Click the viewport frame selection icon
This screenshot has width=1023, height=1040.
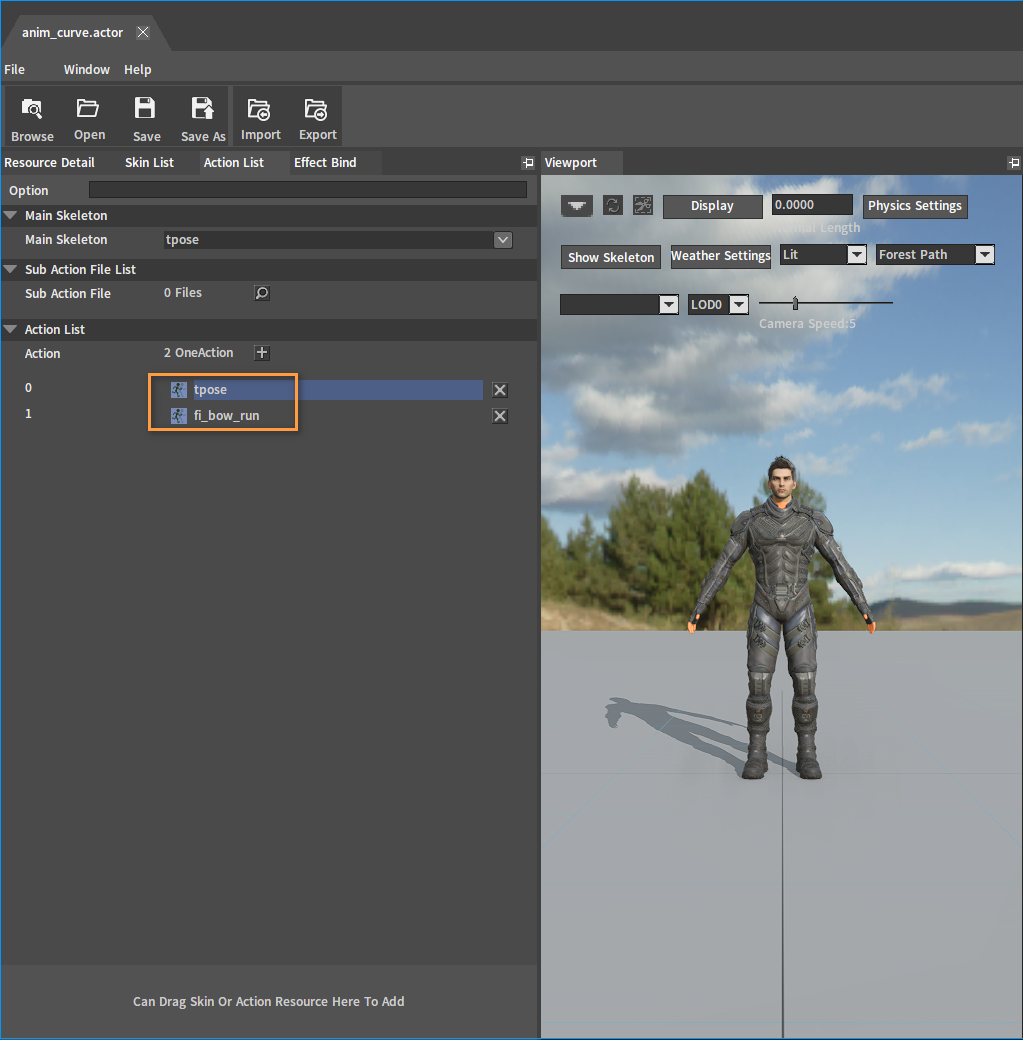643,206
